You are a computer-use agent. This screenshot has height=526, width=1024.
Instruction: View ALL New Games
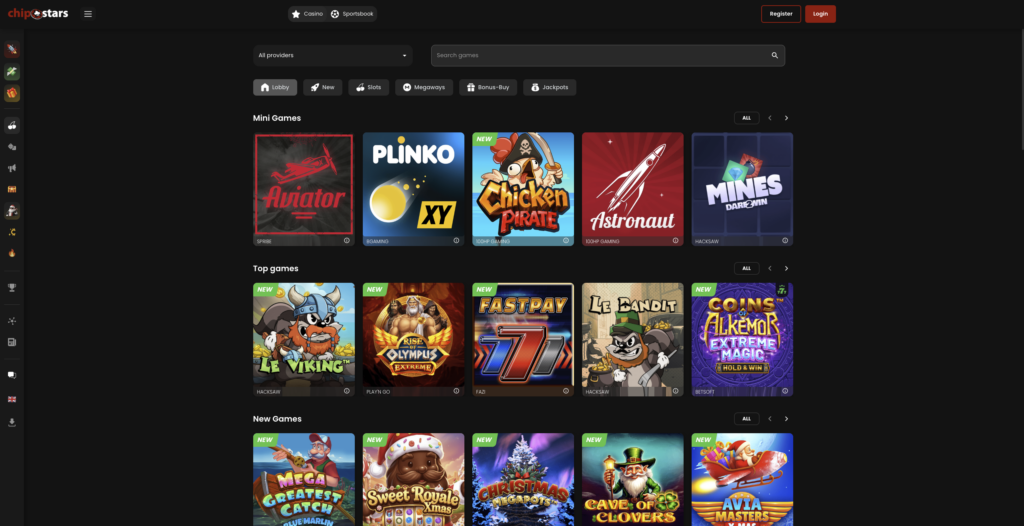(746, 419)
